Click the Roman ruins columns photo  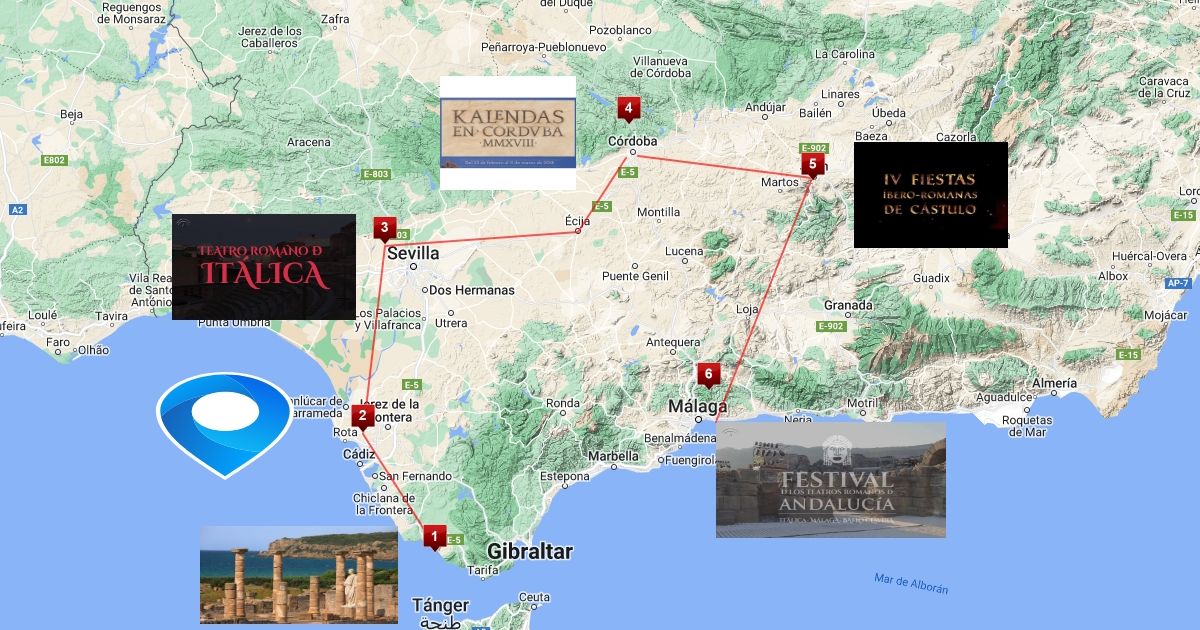pos(299,575)
